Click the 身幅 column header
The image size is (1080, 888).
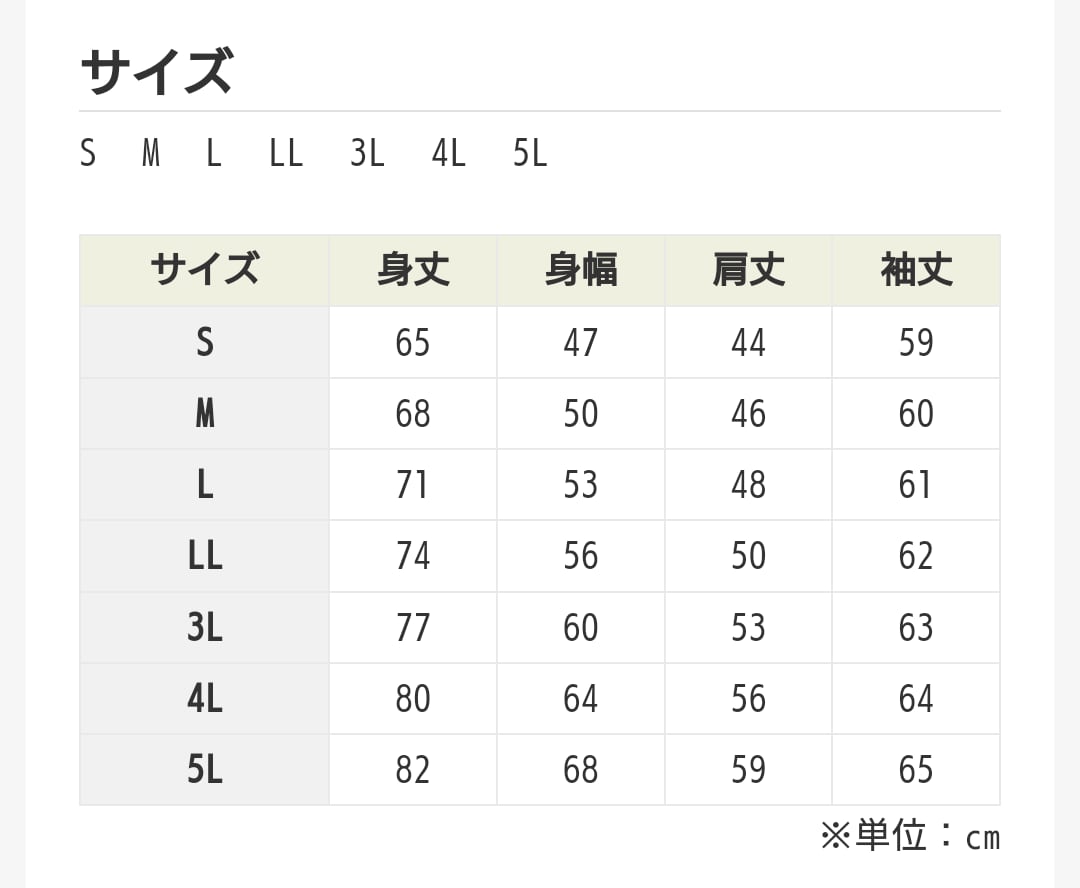(580, 270)
